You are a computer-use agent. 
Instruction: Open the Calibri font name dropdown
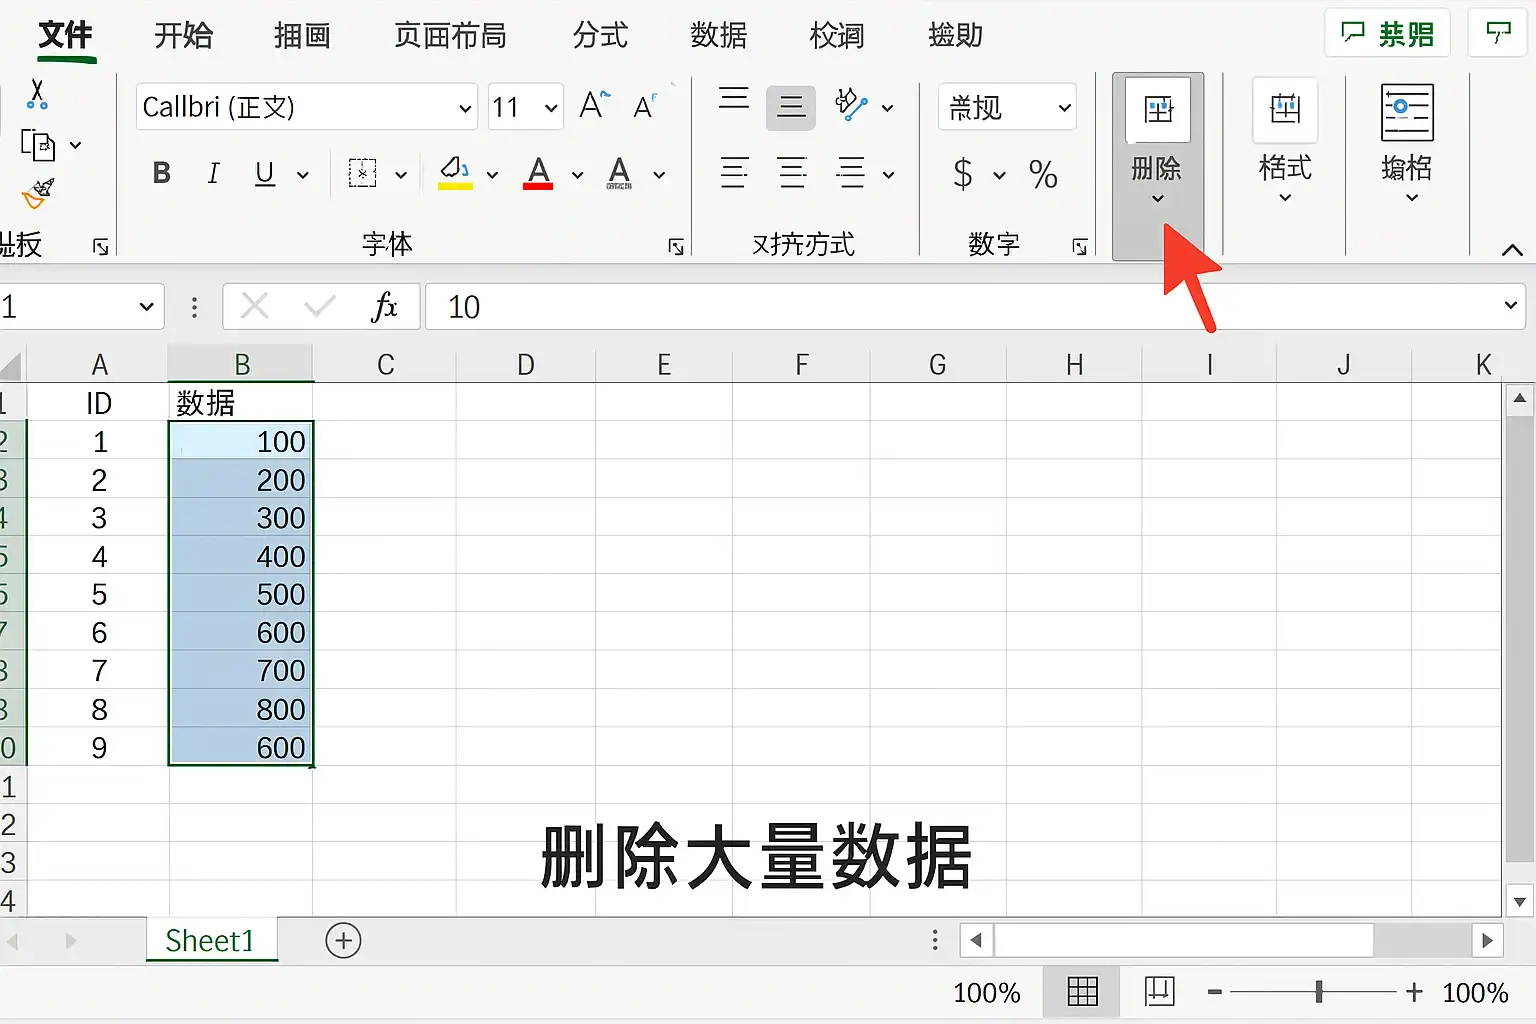point(306,107)
